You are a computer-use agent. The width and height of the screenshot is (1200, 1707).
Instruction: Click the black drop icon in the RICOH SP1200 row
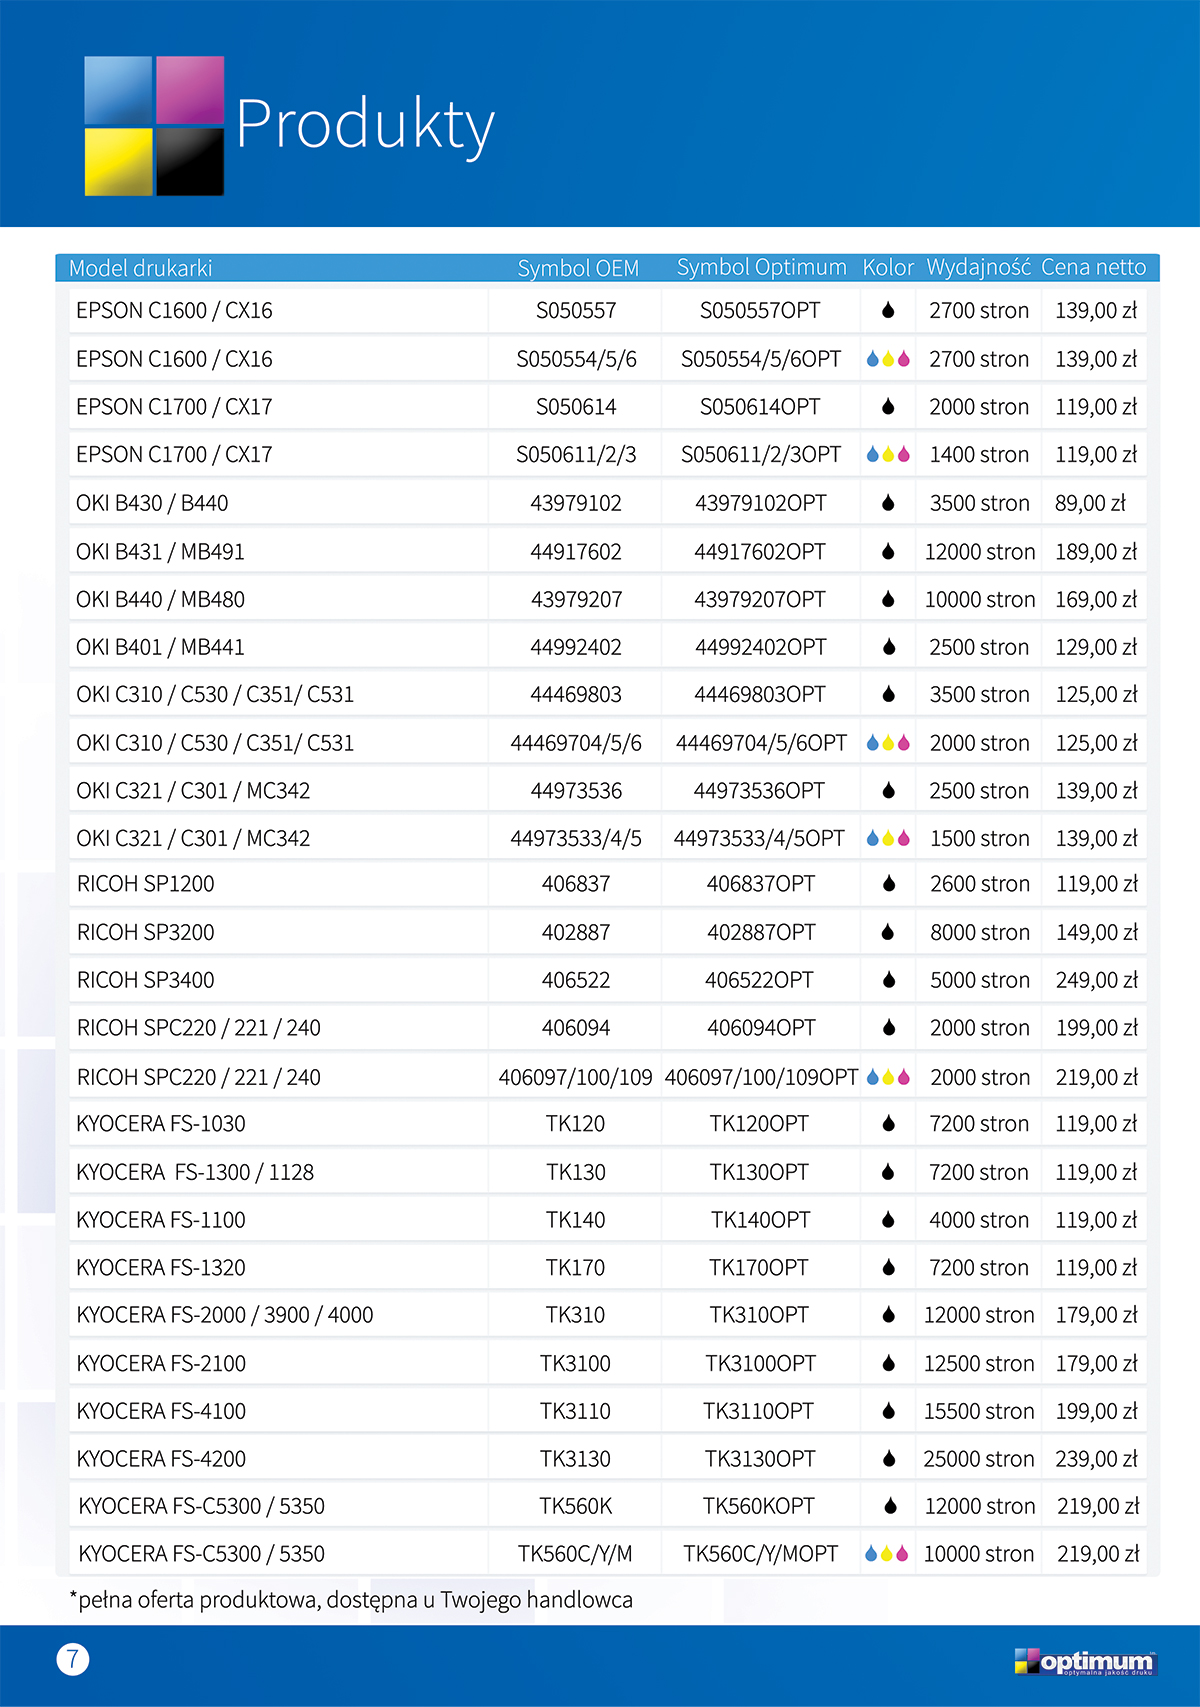(x=888, y=884)
